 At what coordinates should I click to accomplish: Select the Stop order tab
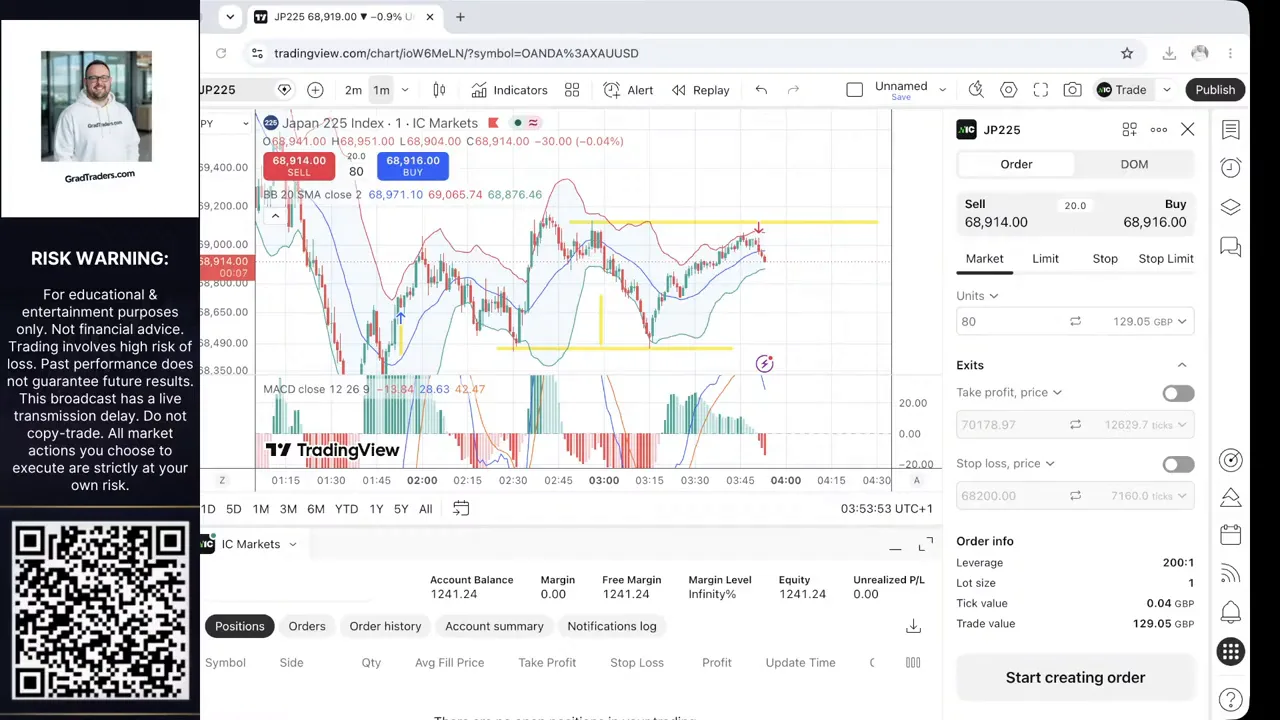tap(1105, 259)
